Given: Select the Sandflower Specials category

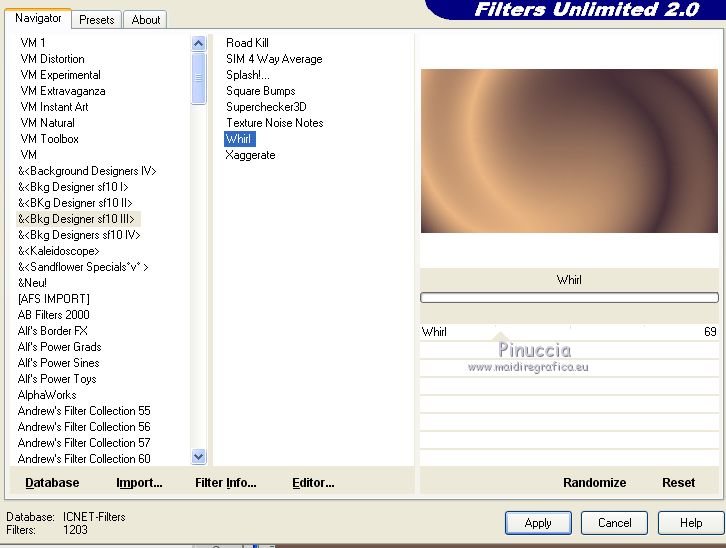Looking at the screenshot, I should [x=83, y=267].
